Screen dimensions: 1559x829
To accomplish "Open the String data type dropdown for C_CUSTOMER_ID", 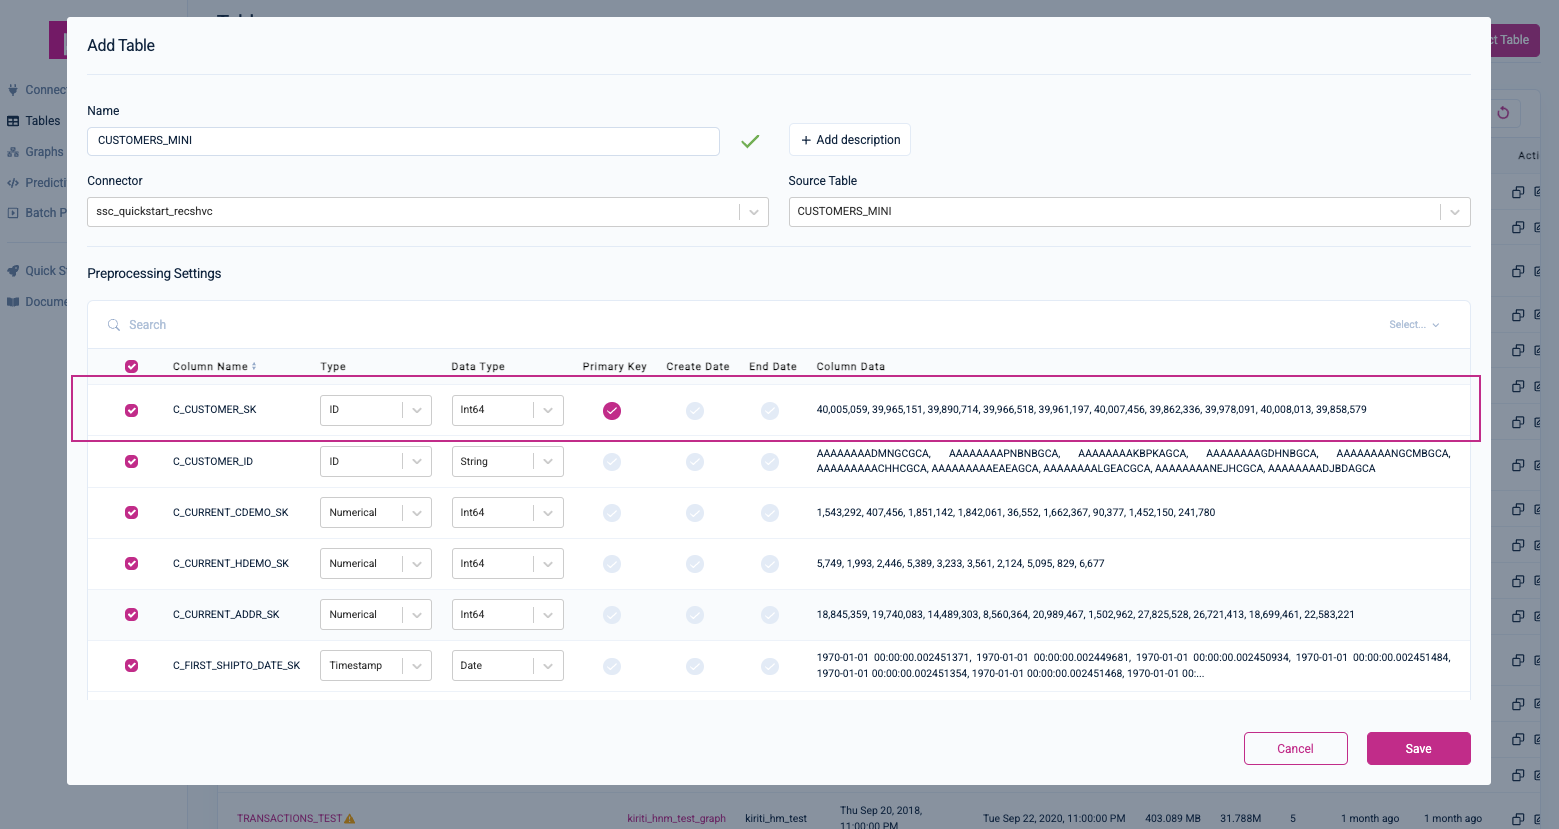I will 507,461.
